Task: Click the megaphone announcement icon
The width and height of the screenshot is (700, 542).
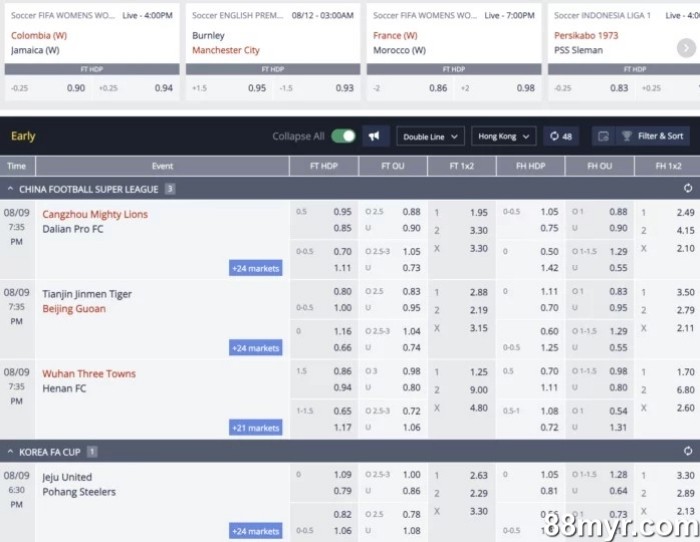Action: [374, 136]
